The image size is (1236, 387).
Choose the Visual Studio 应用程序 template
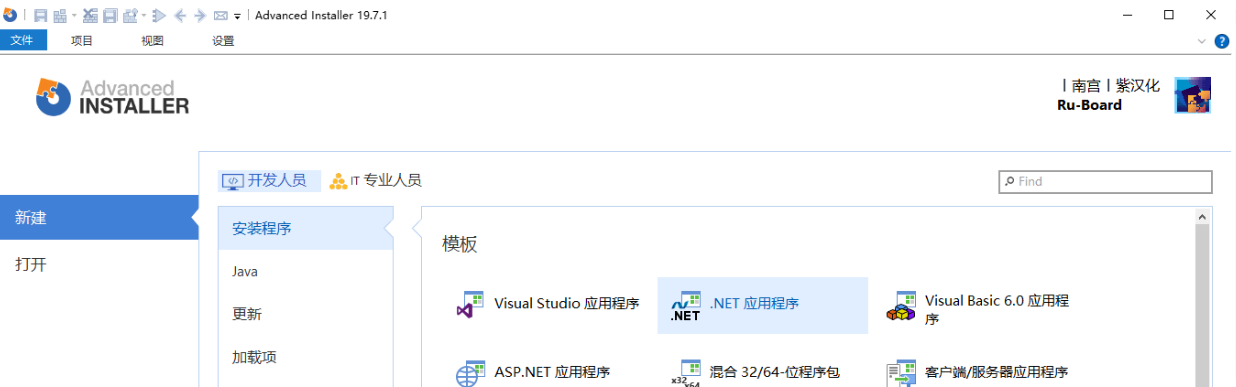pos(547,304)
